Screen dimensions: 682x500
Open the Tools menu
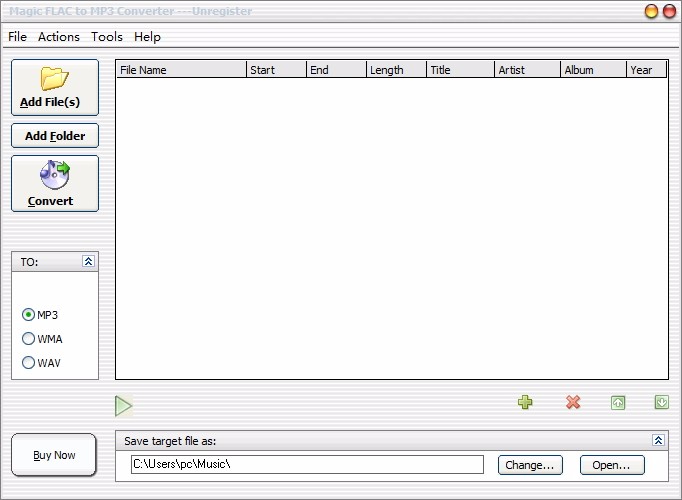click(107, 37)
